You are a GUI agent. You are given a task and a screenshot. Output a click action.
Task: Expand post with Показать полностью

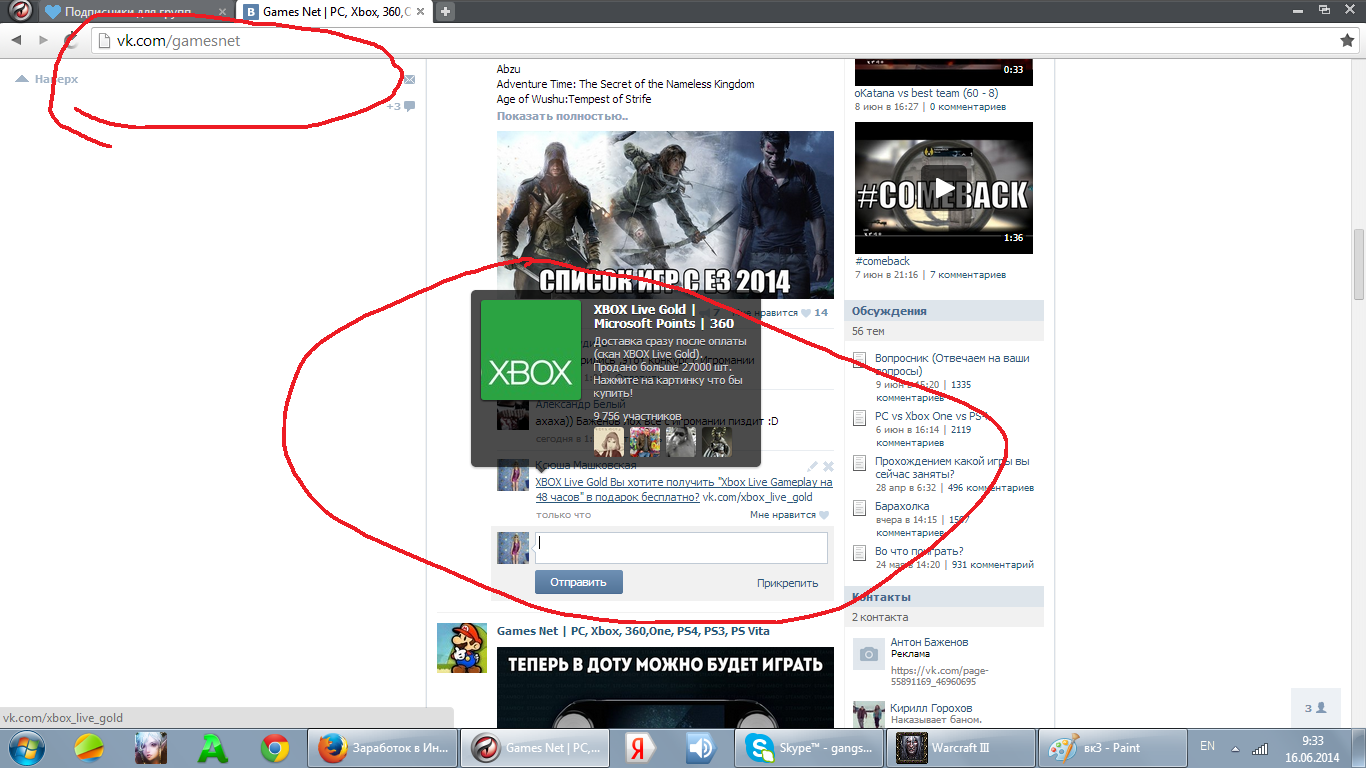tap(563, 116)
